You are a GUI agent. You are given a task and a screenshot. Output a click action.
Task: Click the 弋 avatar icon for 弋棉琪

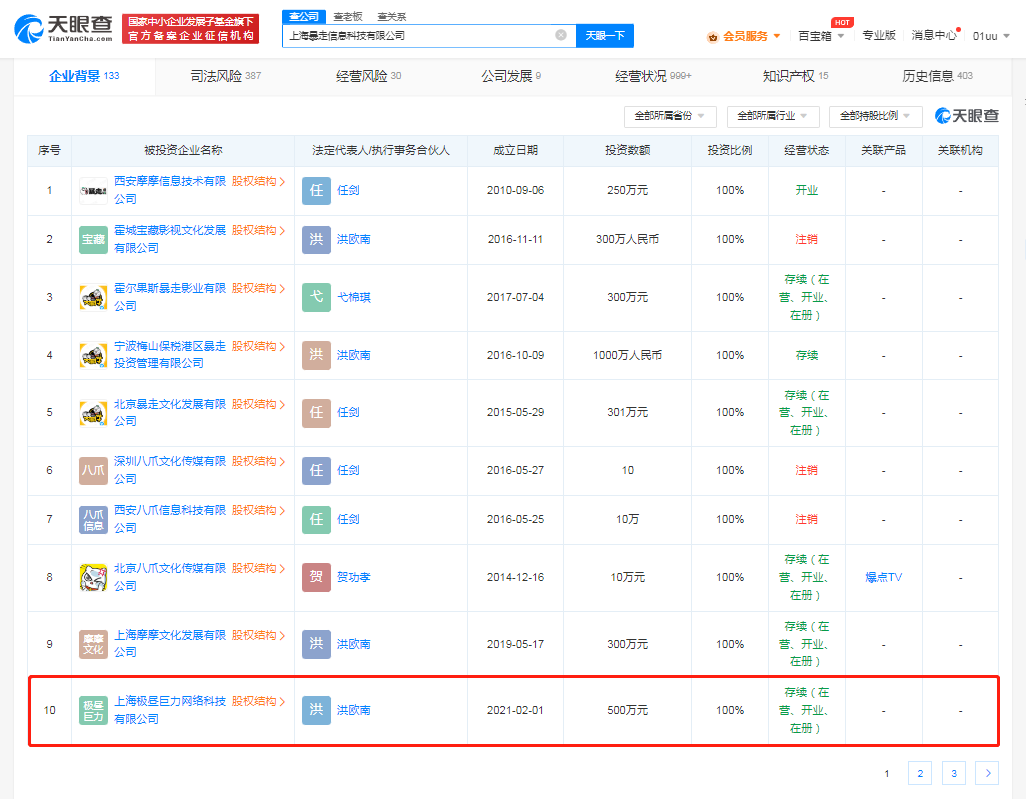coord(316,297)
